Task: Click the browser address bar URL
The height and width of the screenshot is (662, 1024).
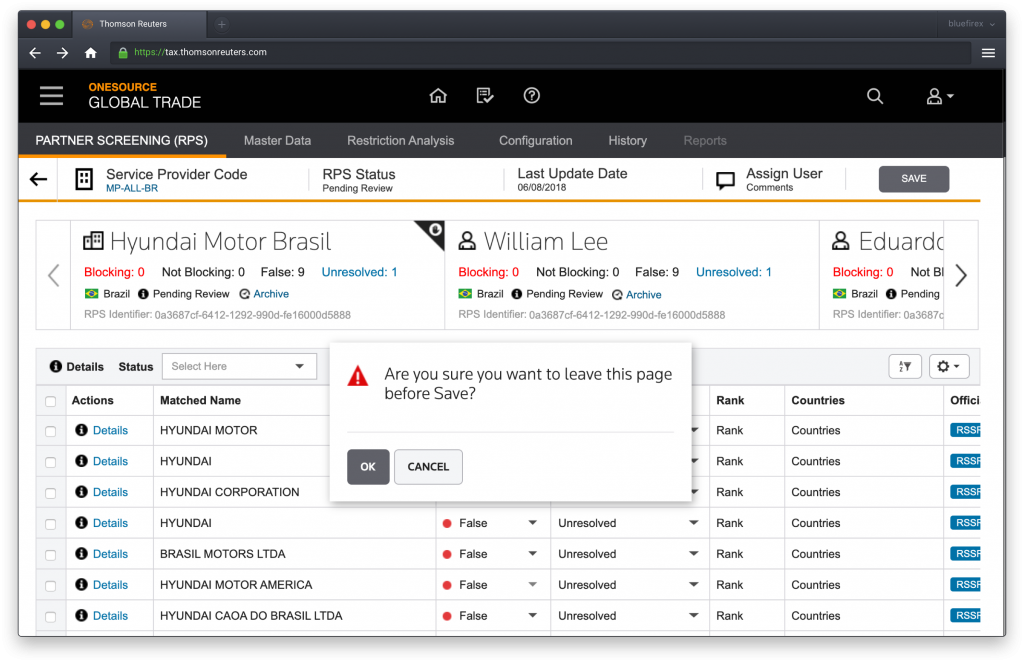Action: tap(200, 52)
